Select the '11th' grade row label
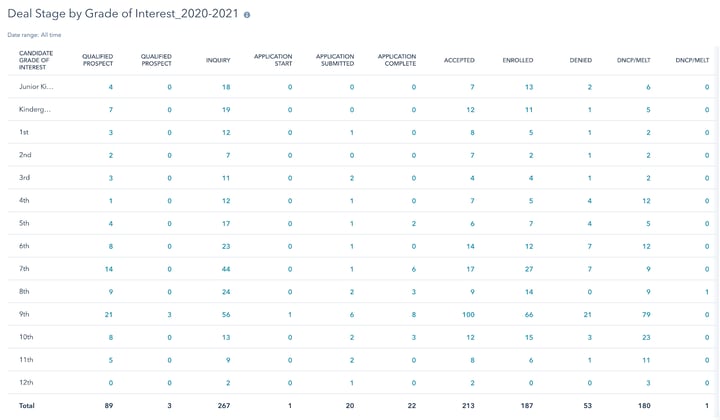This screenshot has width=720, height=420. click(26, 360)
